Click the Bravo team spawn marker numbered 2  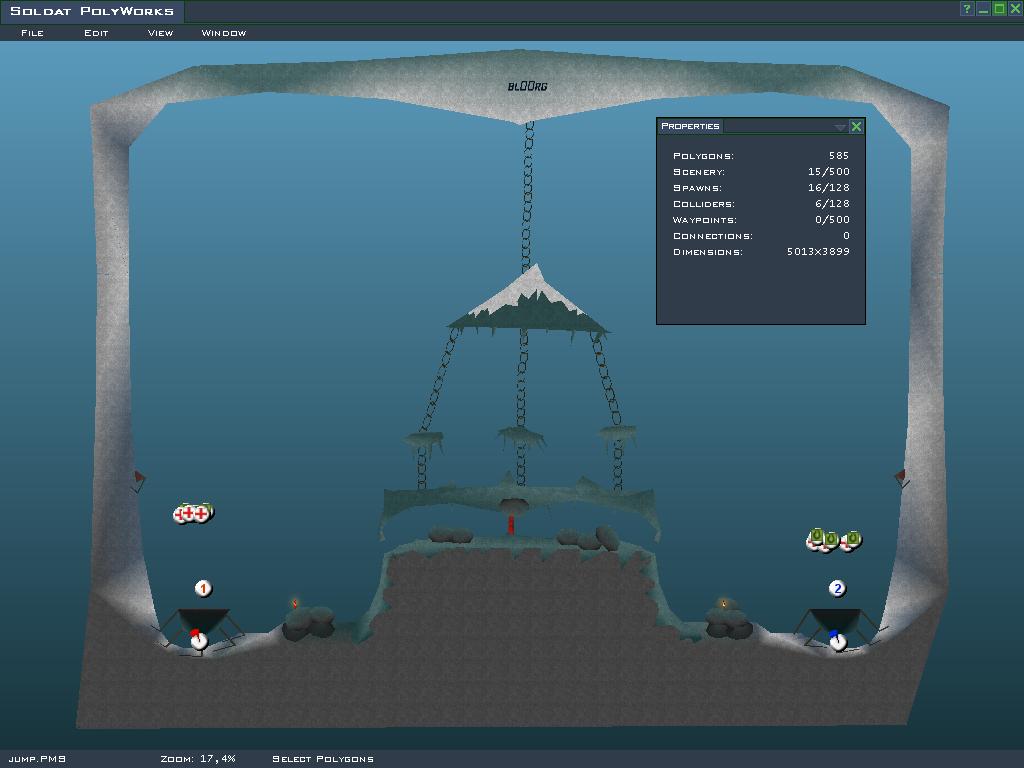pyautogui.click(x=838, y=589)
